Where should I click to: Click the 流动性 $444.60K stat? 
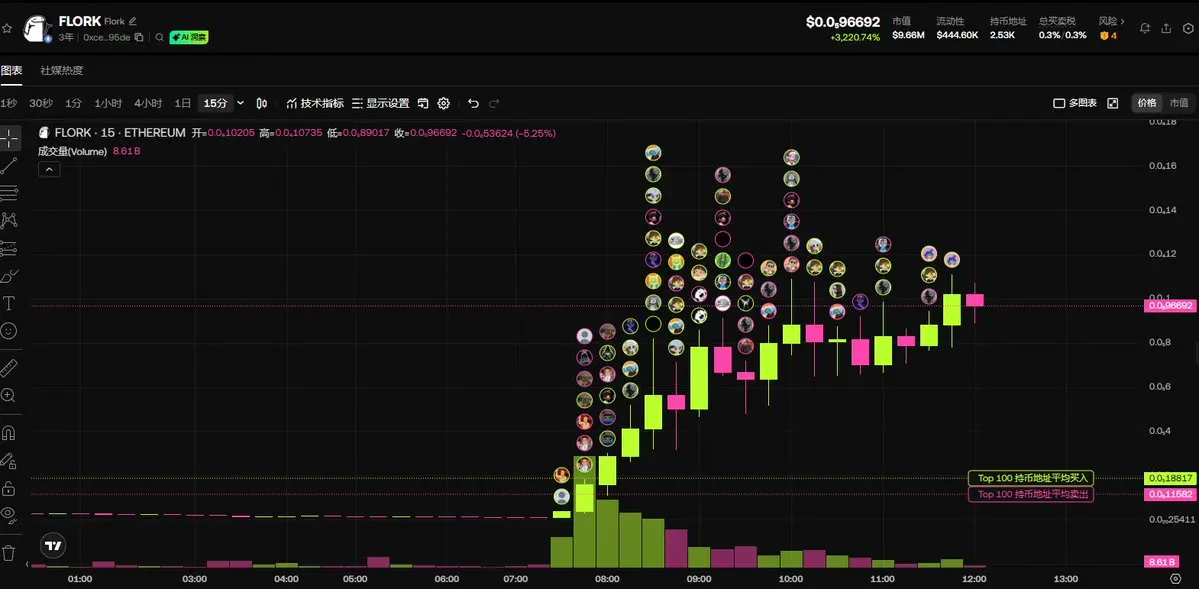click(957, 28)
